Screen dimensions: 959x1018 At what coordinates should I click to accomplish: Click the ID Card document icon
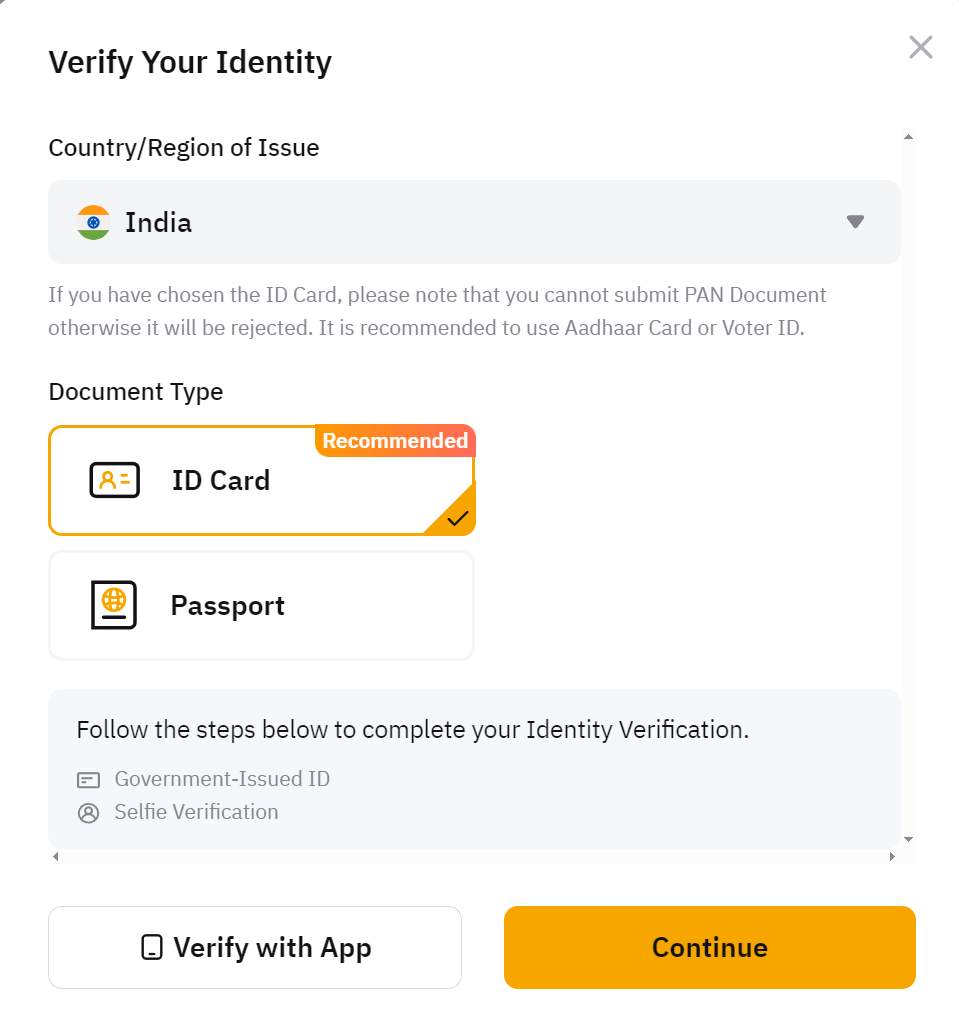click(x=114, y=480)
